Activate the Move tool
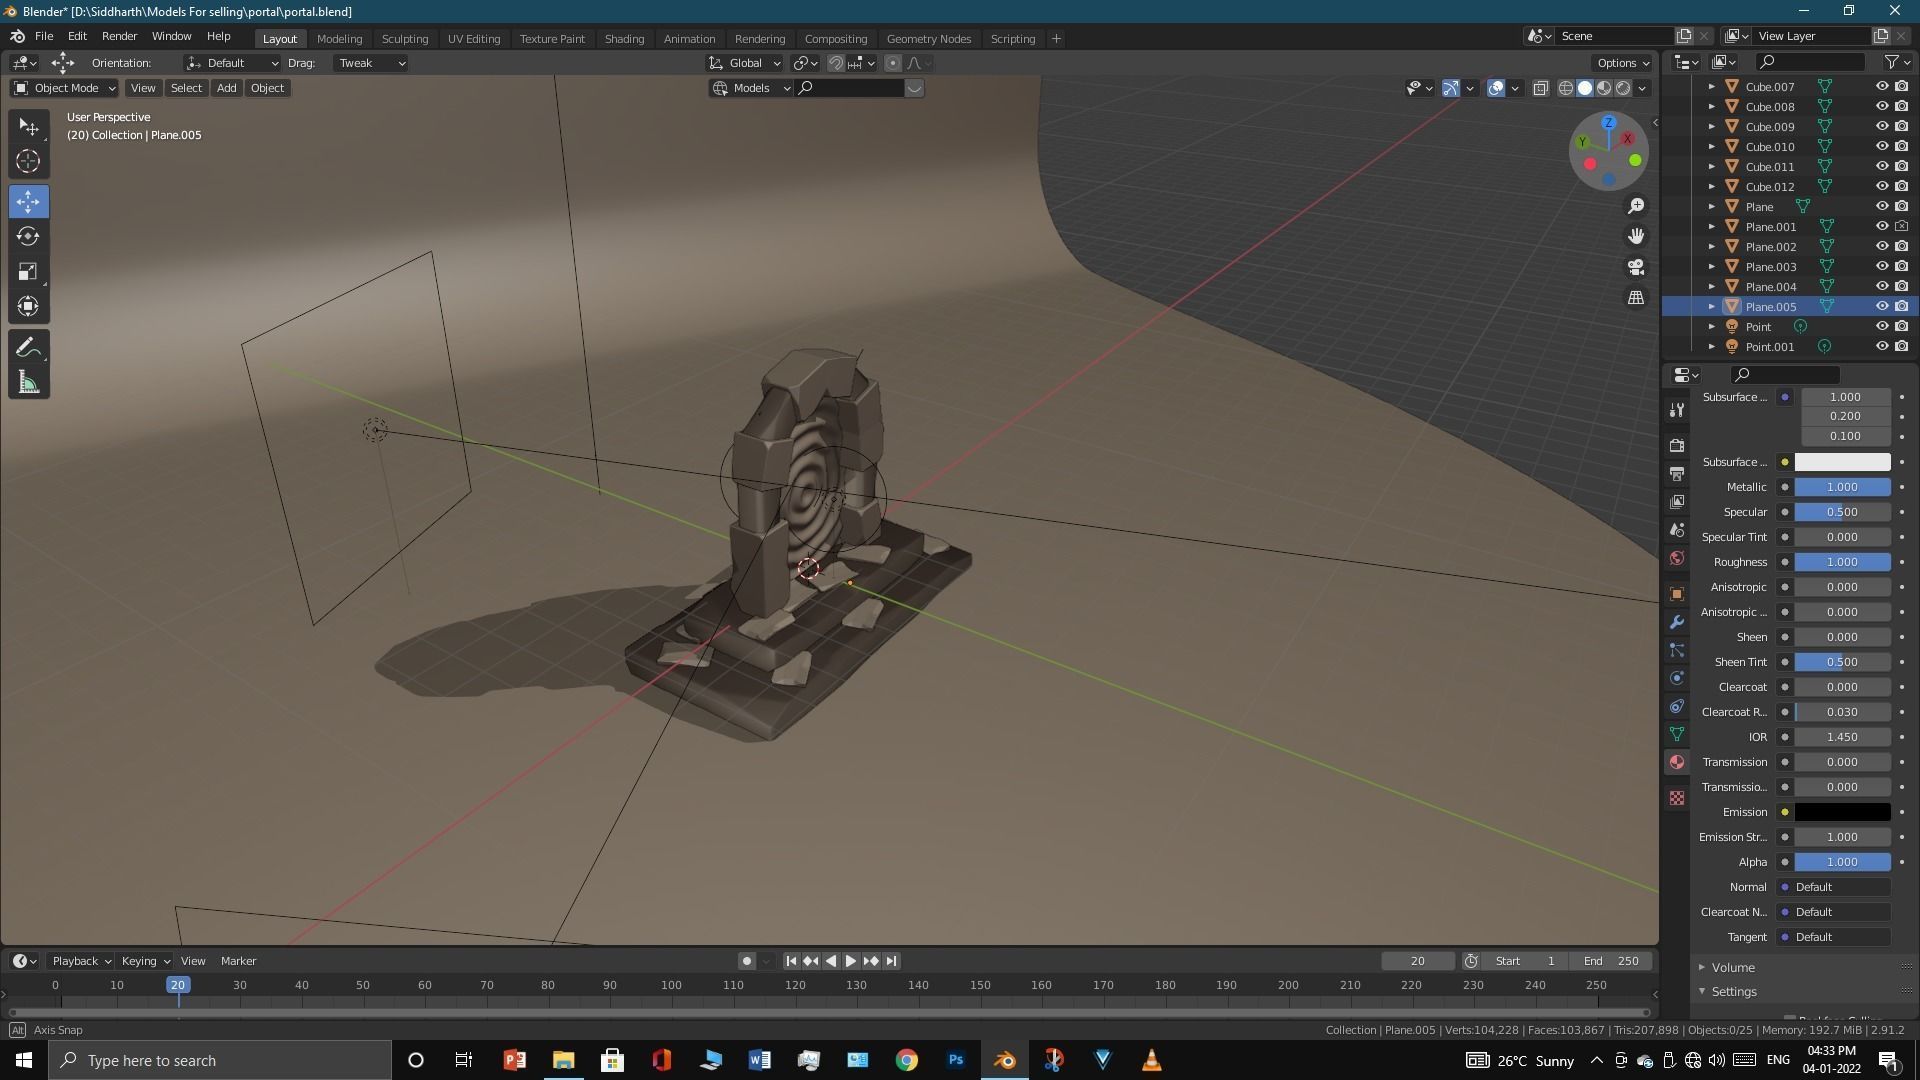This screenshot has height=1080, width=1920. [x=29, y=202]
